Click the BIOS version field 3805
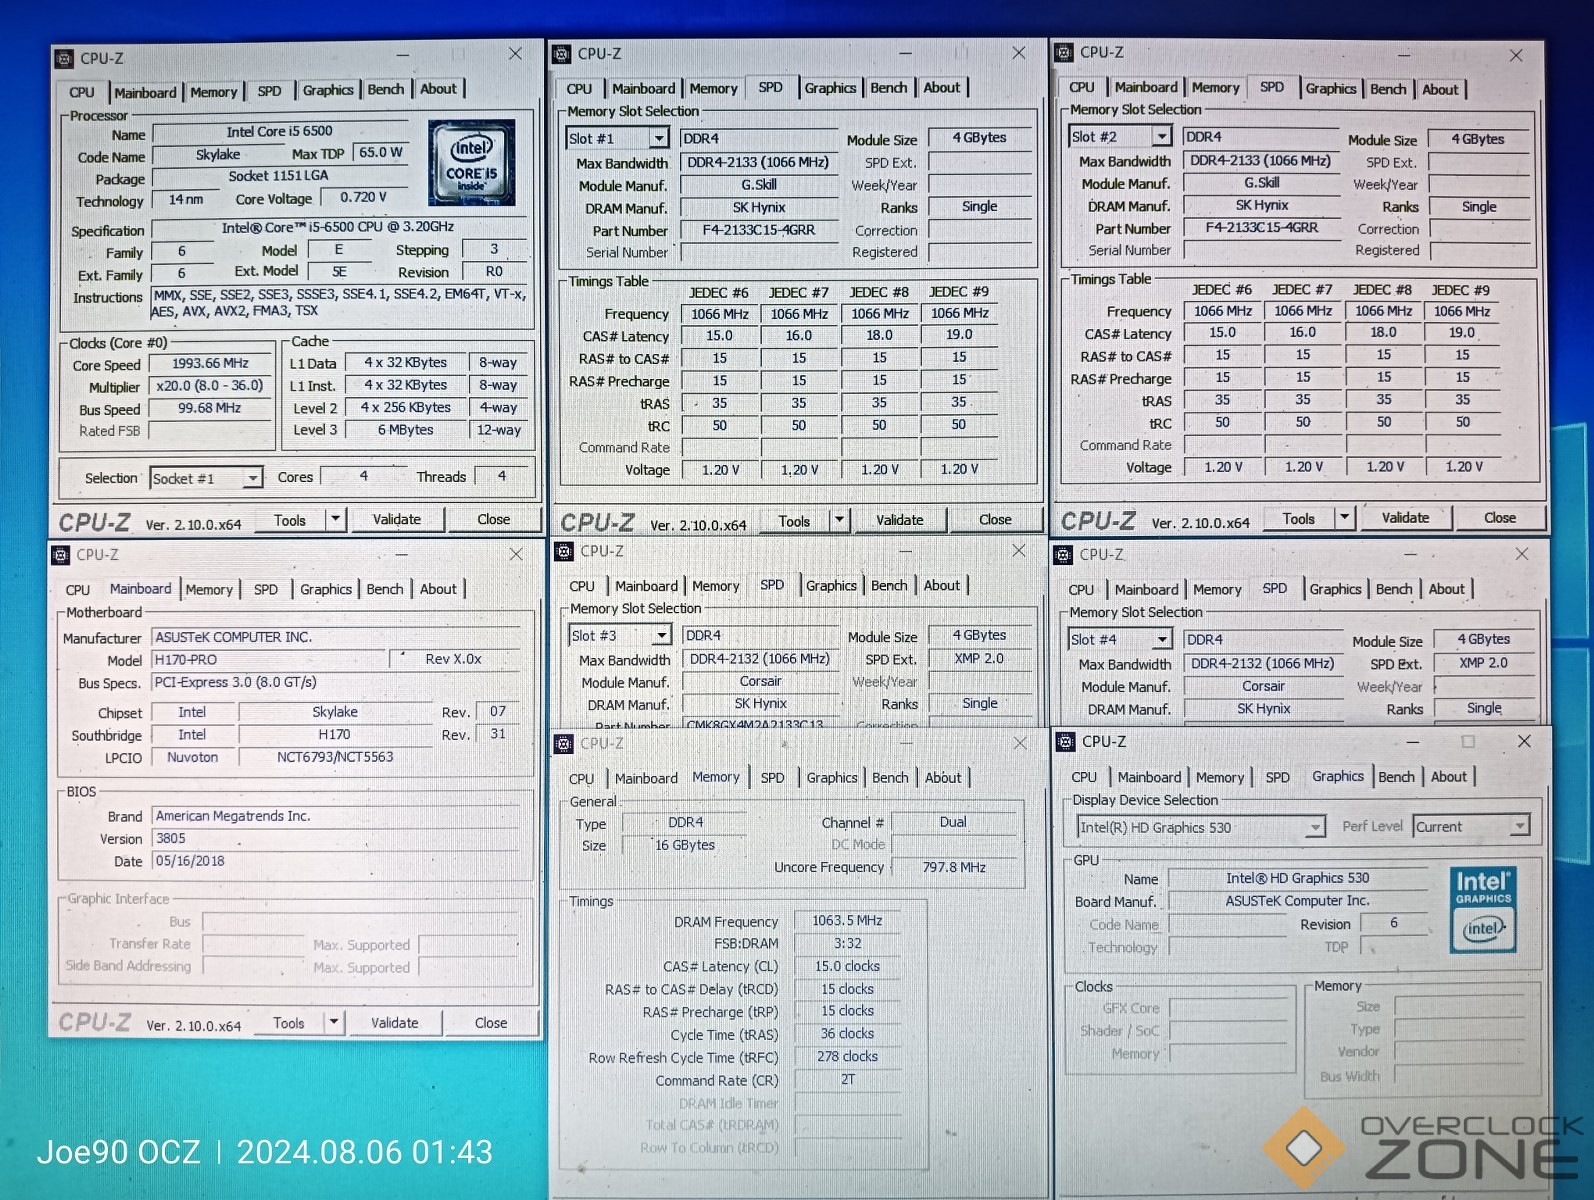 tap(337, 838)
